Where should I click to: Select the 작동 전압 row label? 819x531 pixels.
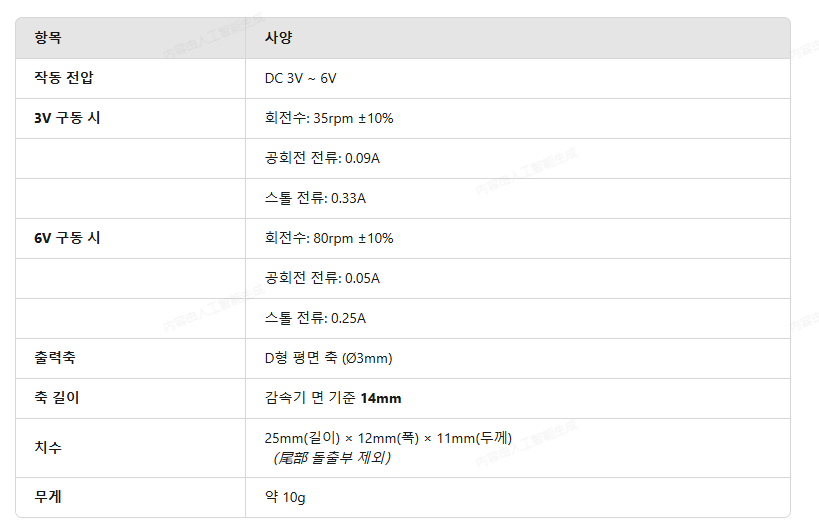64,78
